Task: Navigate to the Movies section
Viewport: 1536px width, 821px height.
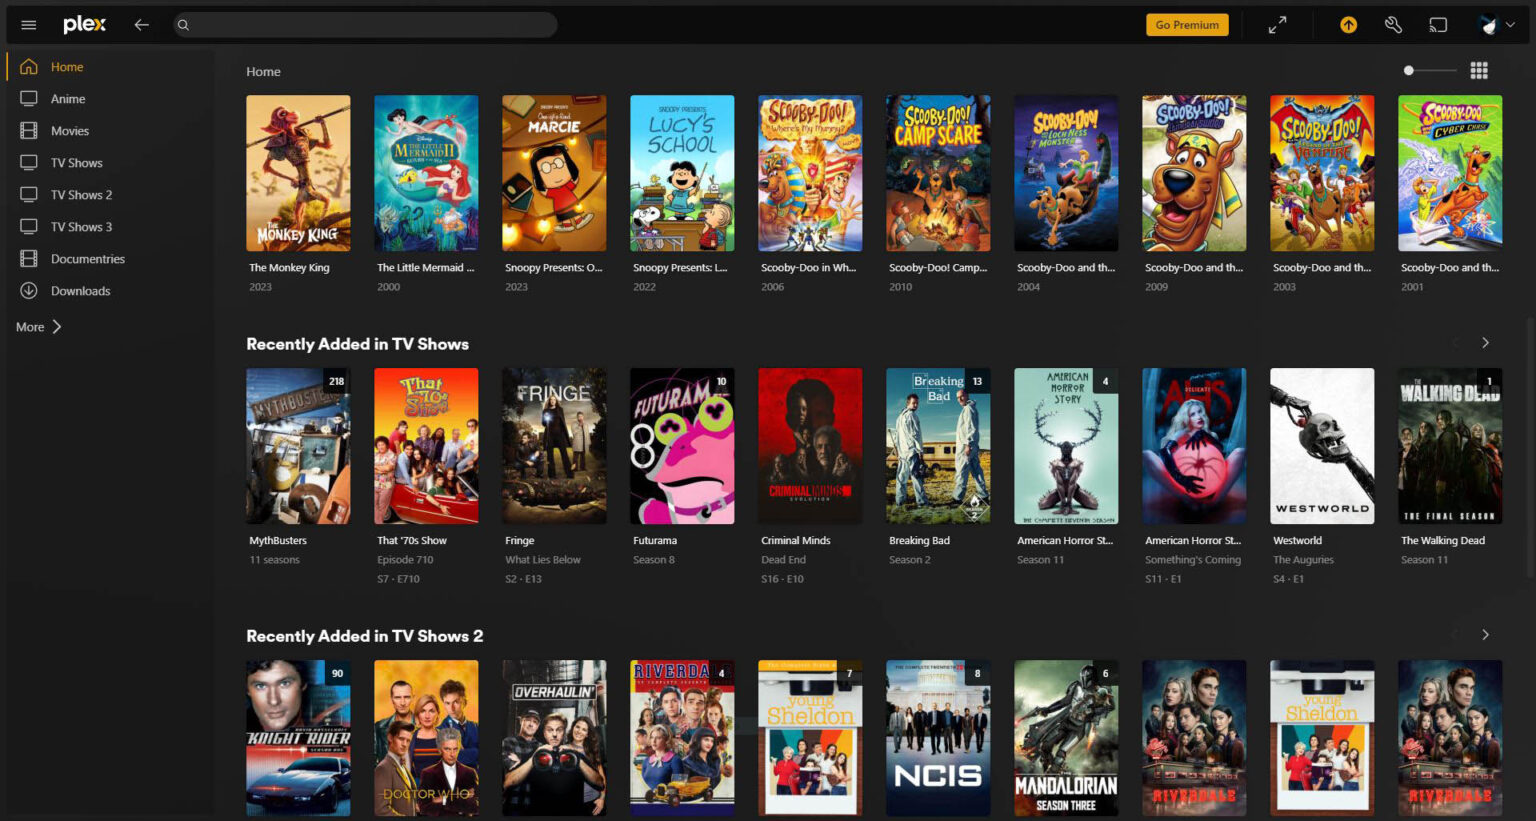Action: pos(70,130)
